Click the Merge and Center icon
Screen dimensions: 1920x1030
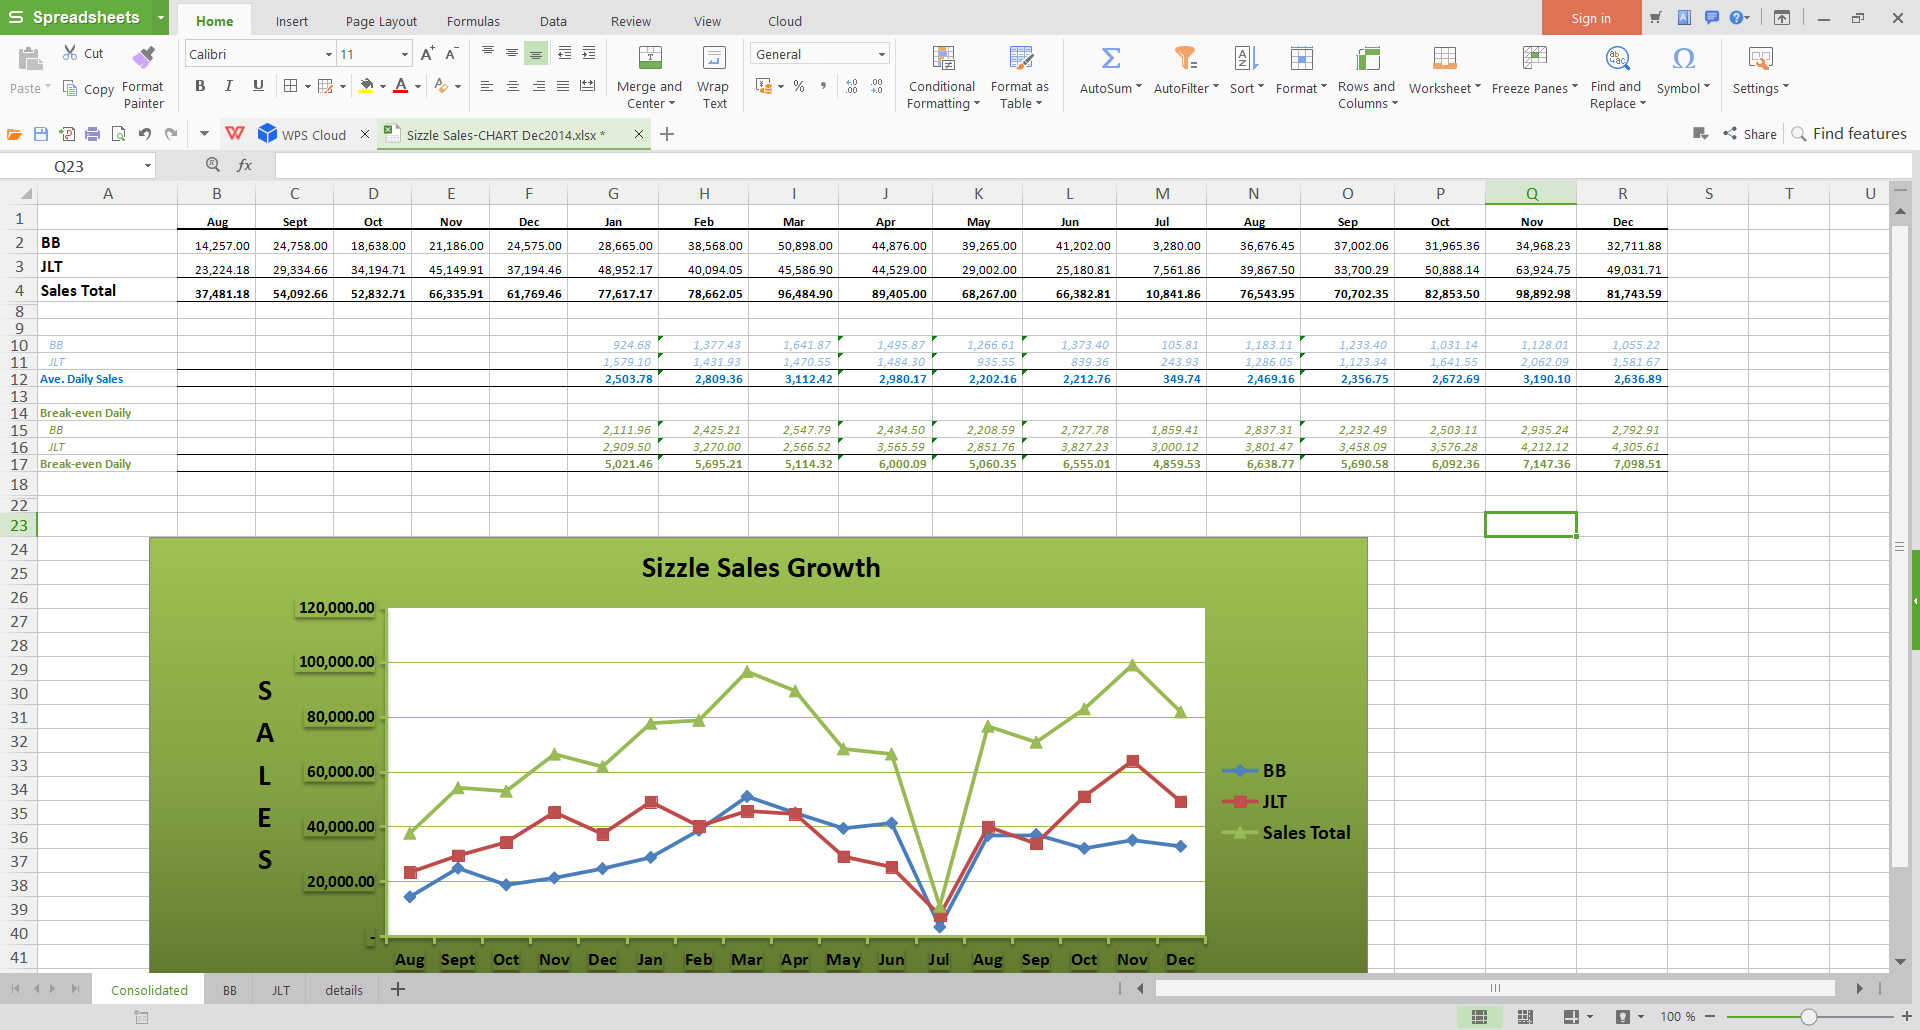(x=650, y=58)
